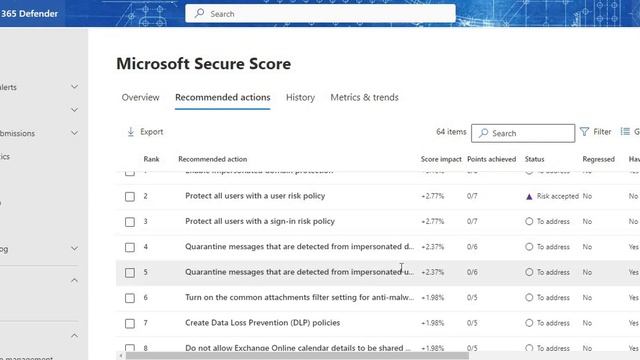This screenshot has height=360, width=640.
Task: Click the magnifier icon in top search bar
Action: 199,13
